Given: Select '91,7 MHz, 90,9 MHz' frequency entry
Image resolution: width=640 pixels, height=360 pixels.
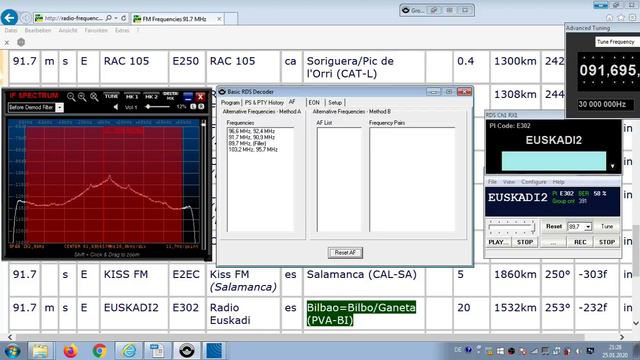Looking at the screenshot, I should click(252, 138).
